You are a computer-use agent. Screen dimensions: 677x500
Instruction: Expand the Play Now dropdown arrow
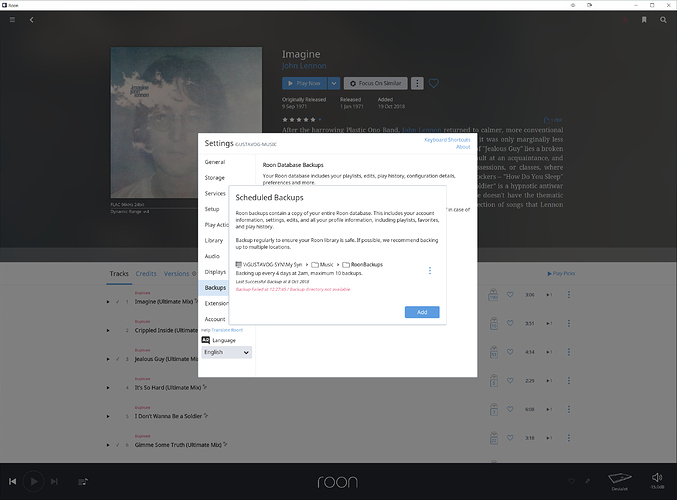click(x=334, y=83)
